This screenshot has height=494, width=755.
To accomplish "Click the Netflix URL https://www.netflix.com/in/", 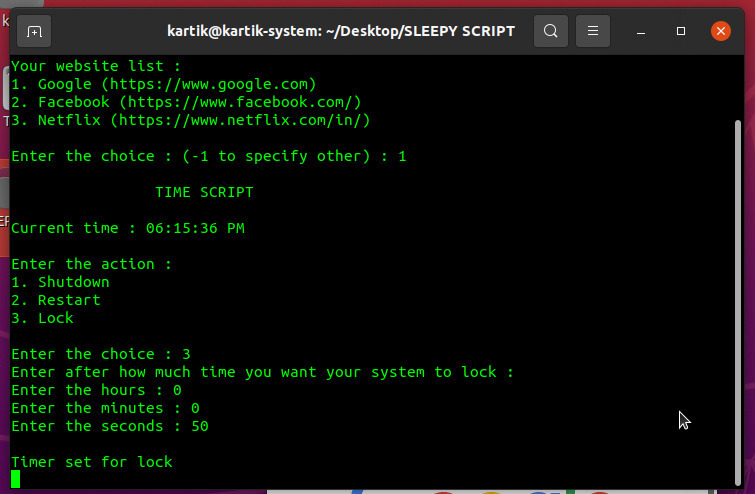I will pos(240,120).
